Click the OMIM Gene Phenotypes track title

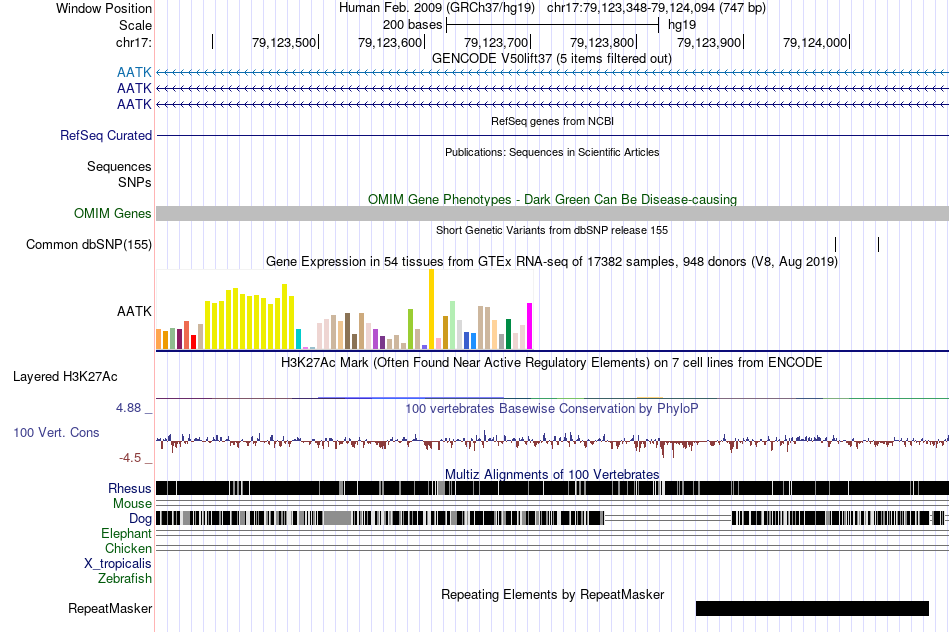tap(552, 199)
